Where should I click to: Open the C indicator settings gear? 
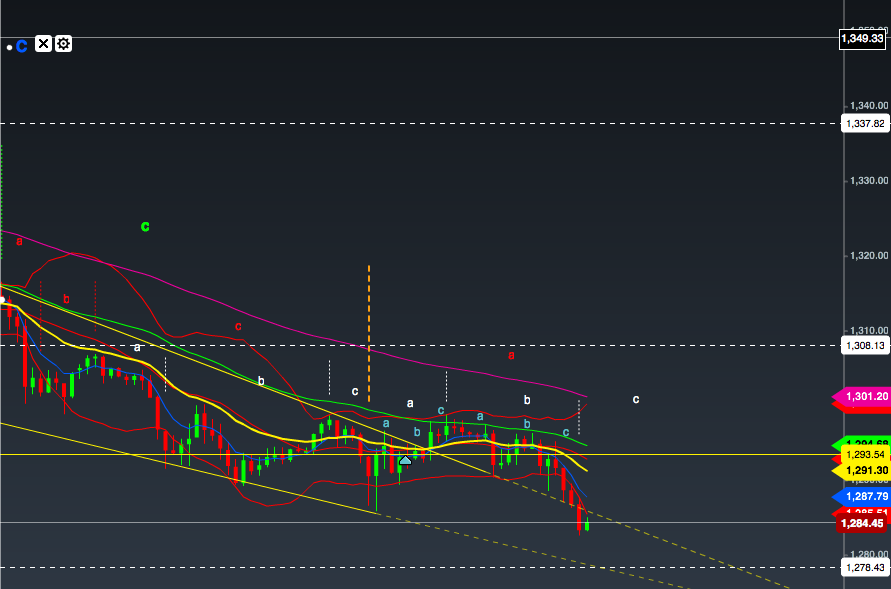(63, 44)
